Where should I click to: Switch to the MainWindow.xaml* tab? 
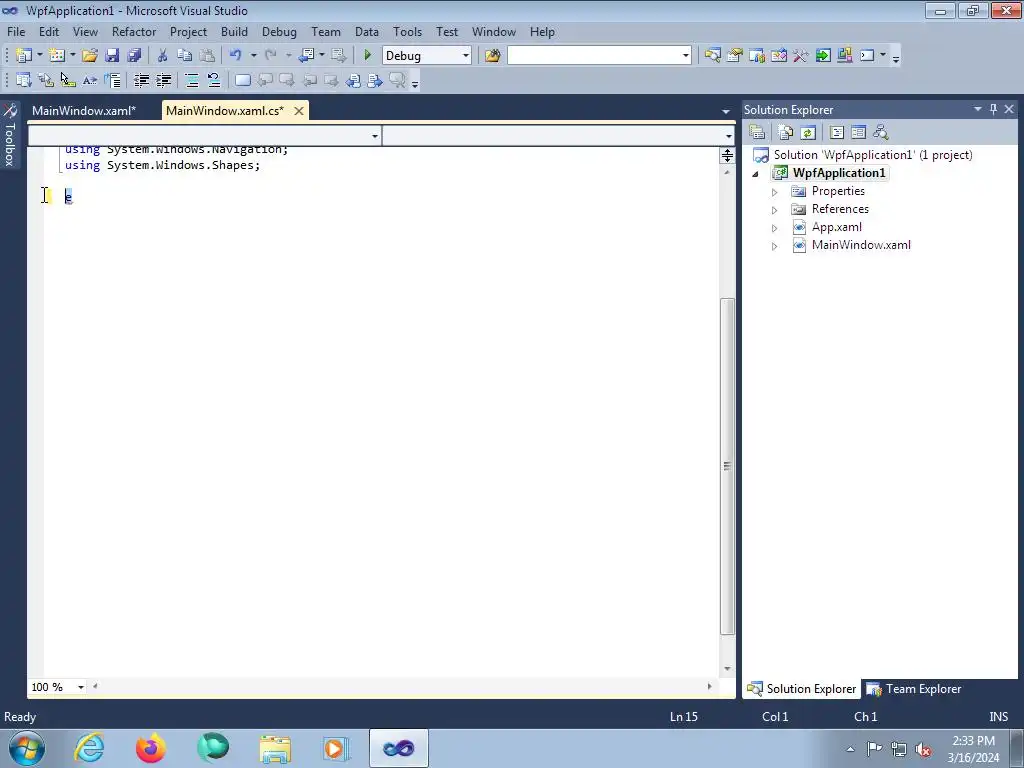tap(84, 110)
